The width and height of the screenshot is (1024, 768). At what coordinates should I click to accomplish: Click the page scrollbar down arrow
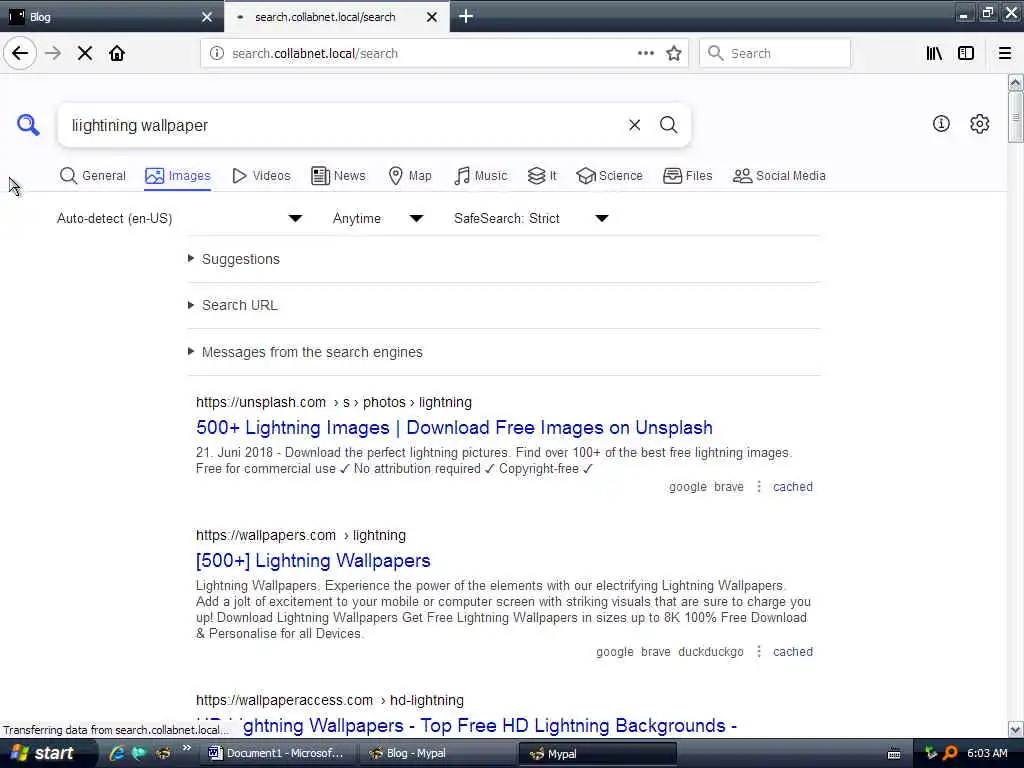tap(1015, 729)
